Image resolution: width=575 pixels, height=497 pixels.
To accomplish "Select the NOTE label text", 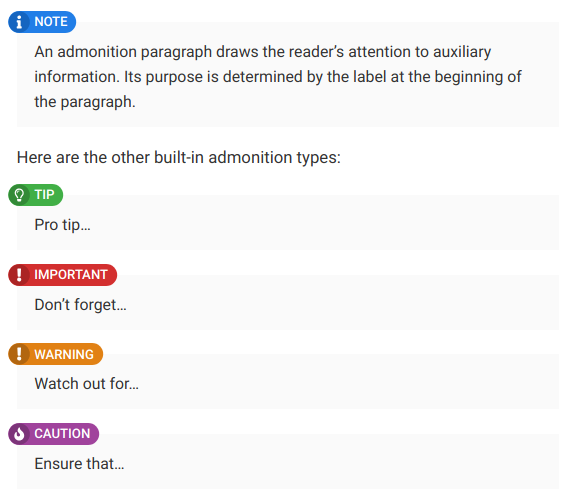I will coord(51,22).
